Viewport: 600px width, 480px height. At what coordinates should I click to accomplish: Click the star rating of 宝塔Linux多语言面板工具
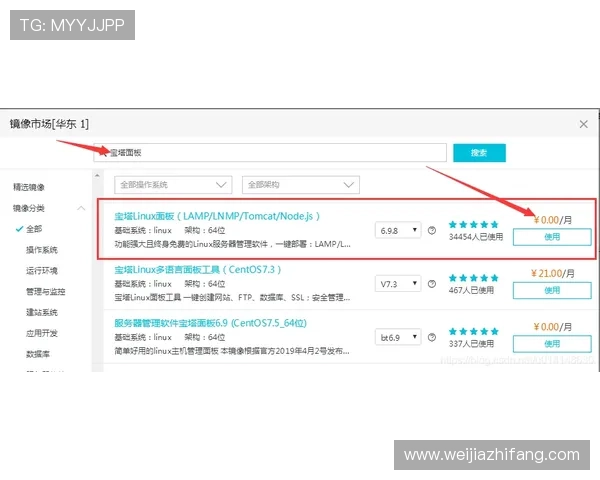[x=473, y=277]
